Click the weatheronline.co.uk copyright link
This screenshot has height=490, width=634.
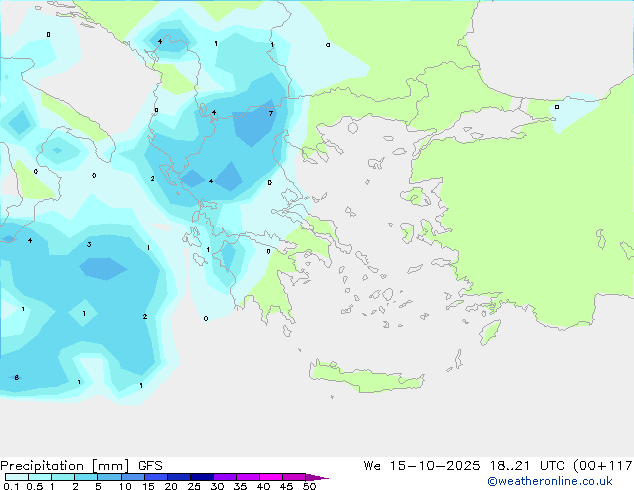[549, 481]
